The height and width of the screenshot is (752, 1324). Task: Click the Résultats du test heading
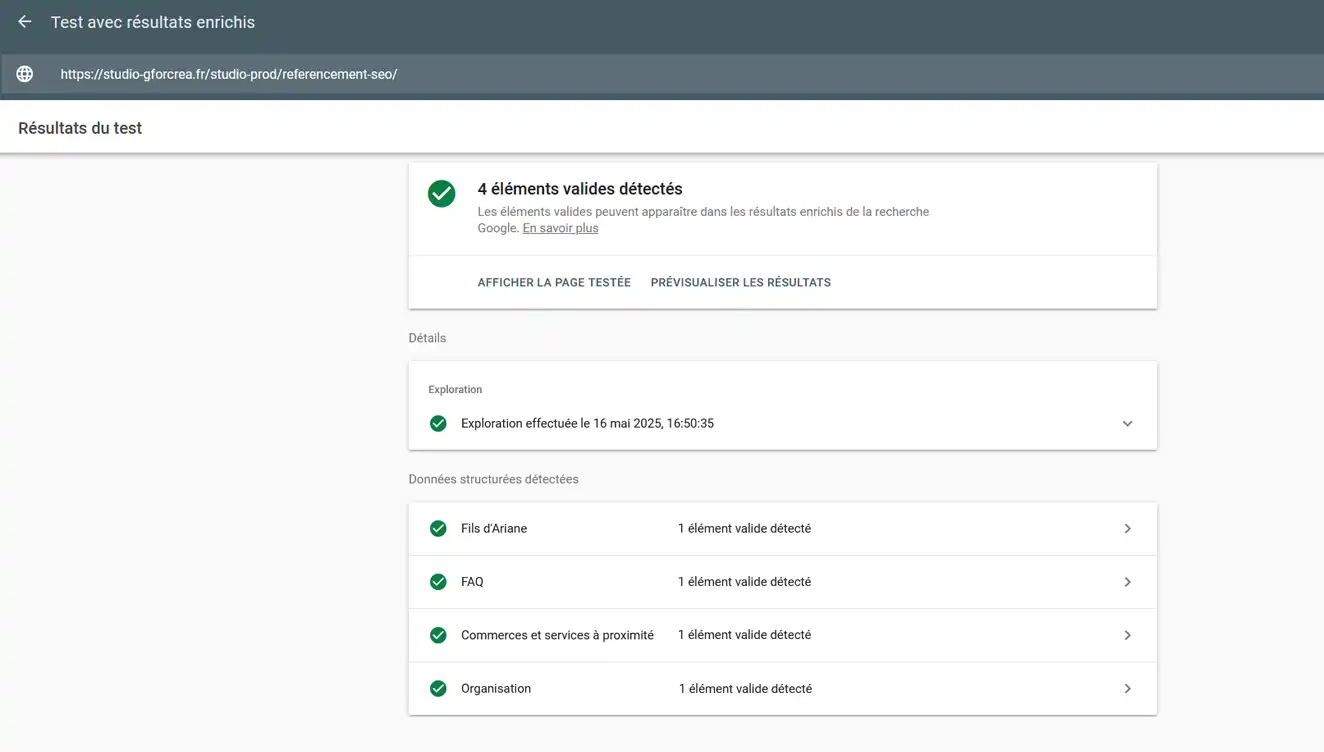pyautogui.click(x=80, y=128)
